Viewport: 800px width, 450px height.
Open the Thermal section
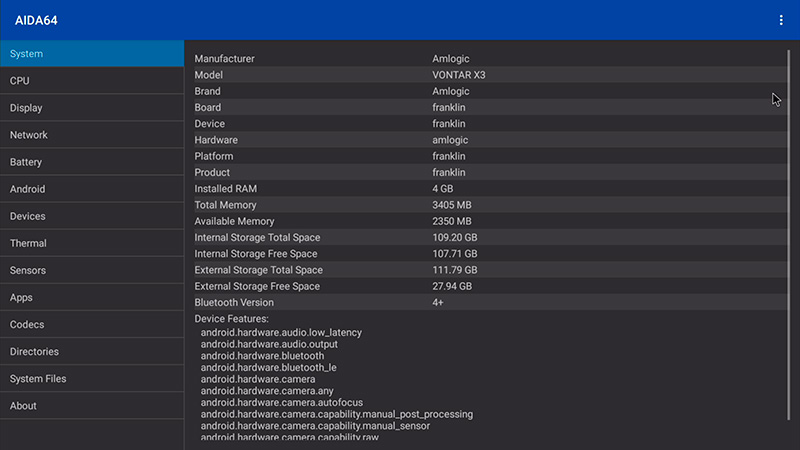pos(92,243)
